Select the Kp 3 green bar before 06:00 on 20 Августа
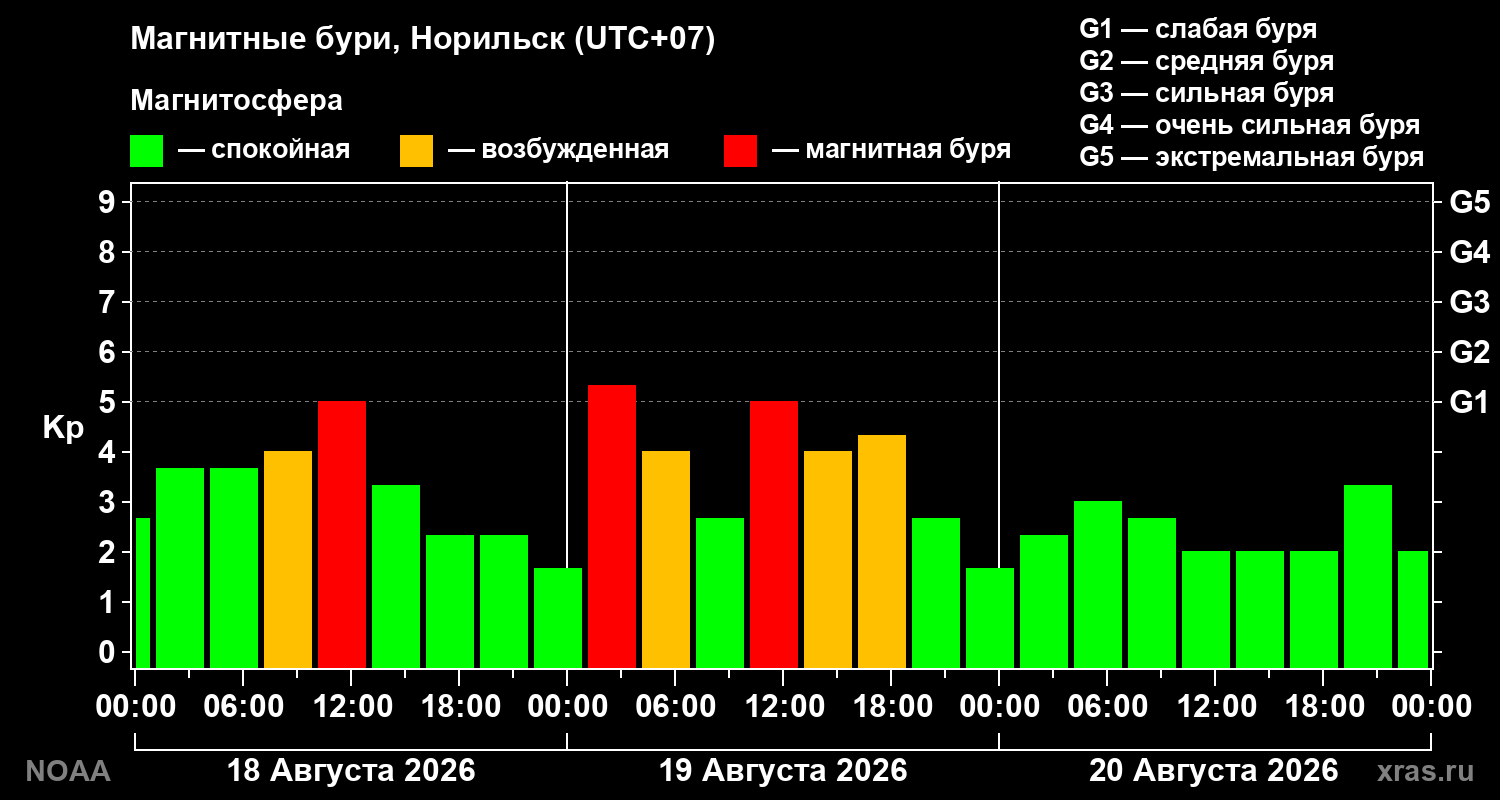The image size is (1500, 800). click(1098, 584)
